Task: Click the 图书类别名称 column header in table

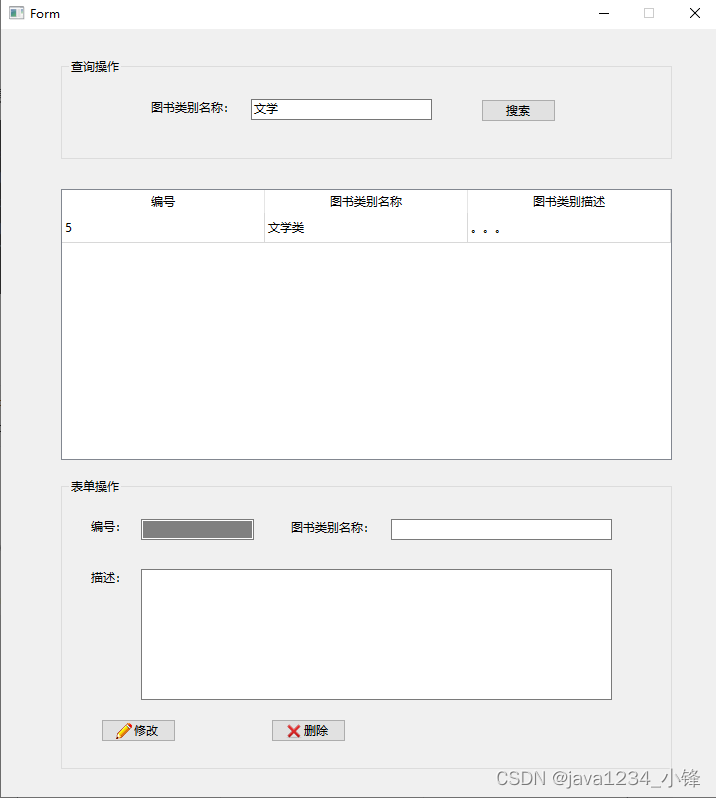Action: (x=366, y=202)
